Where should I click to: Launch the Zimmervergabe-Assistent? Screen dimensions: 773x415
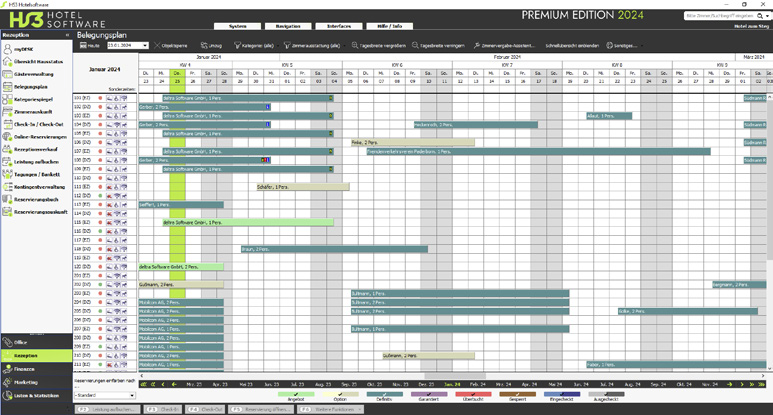(x=504, y=45)
